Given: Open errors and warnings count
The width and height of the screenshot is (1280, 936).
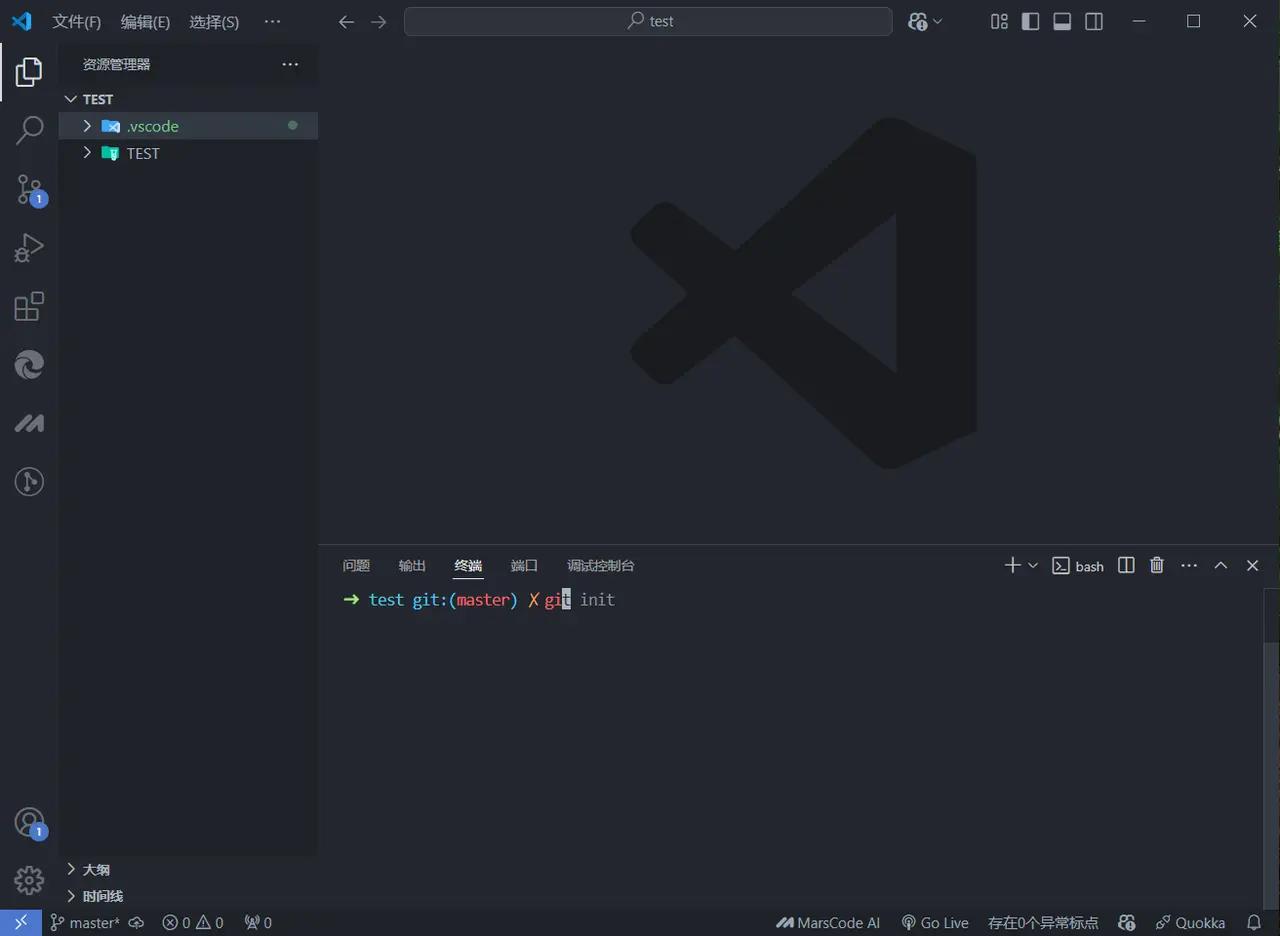Looking at the screenshot, I should (x=193, y=923).
